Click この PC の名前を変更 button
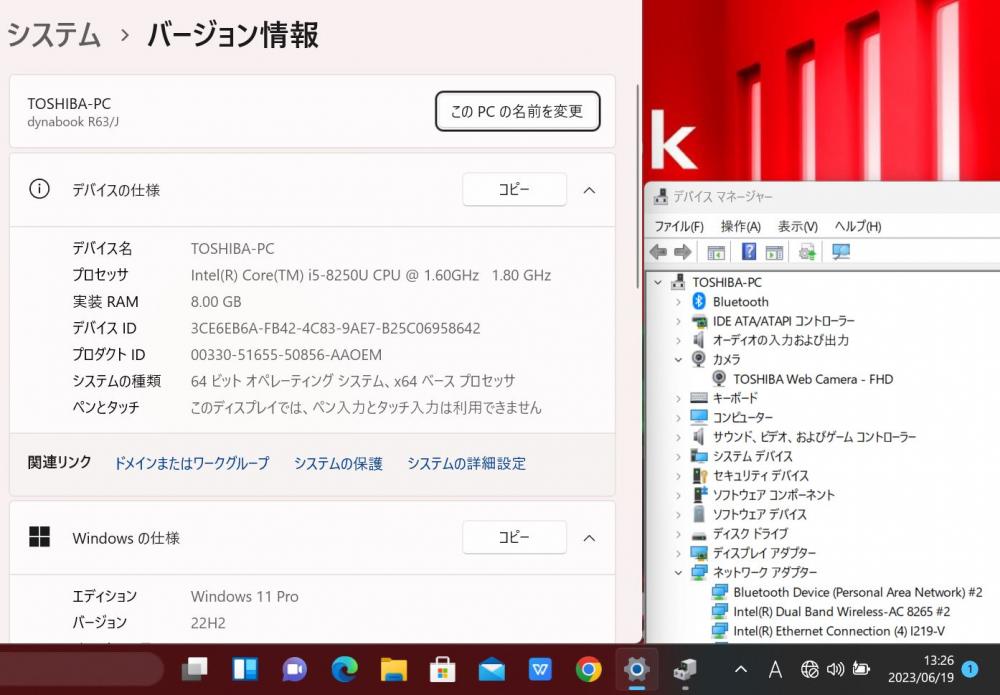Screen dimensions: 1000x695 (517, 112)
